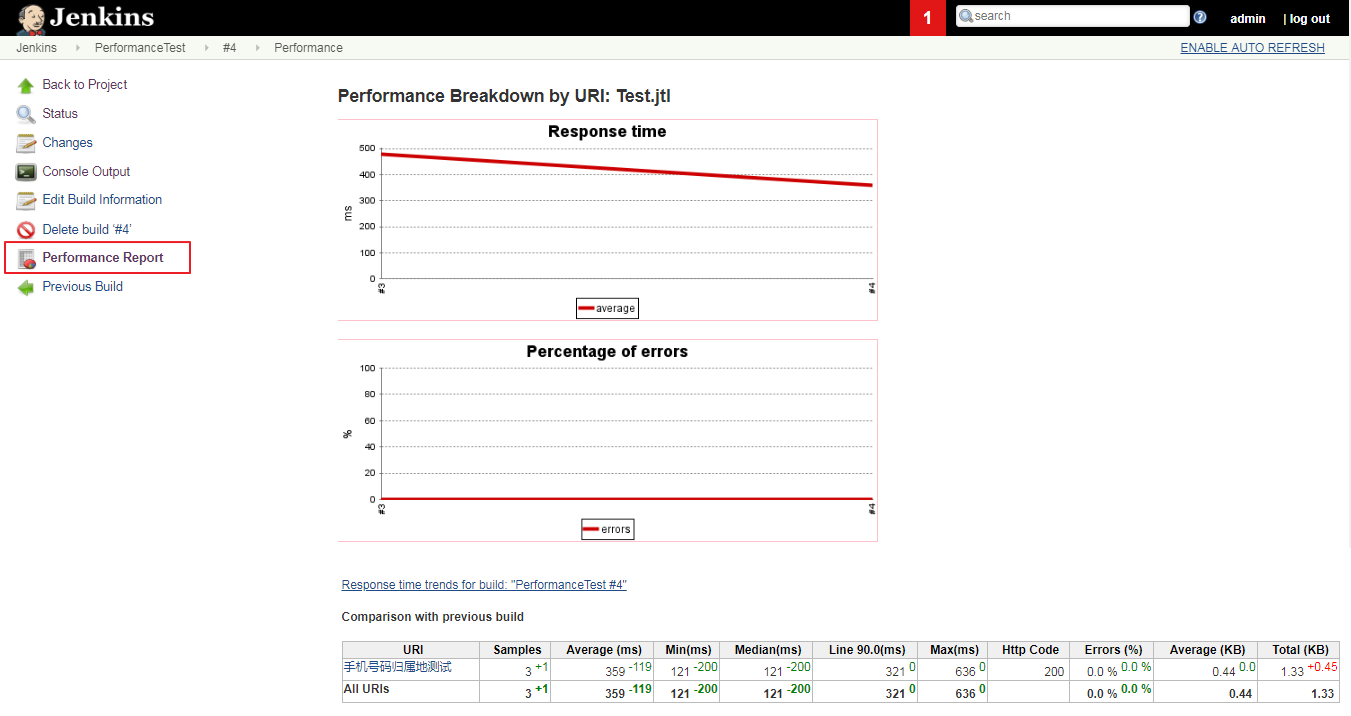Click the Performance Report icon
Image resolution: width=1351 pixels, height=716 pixels.
tap(27, 258)
